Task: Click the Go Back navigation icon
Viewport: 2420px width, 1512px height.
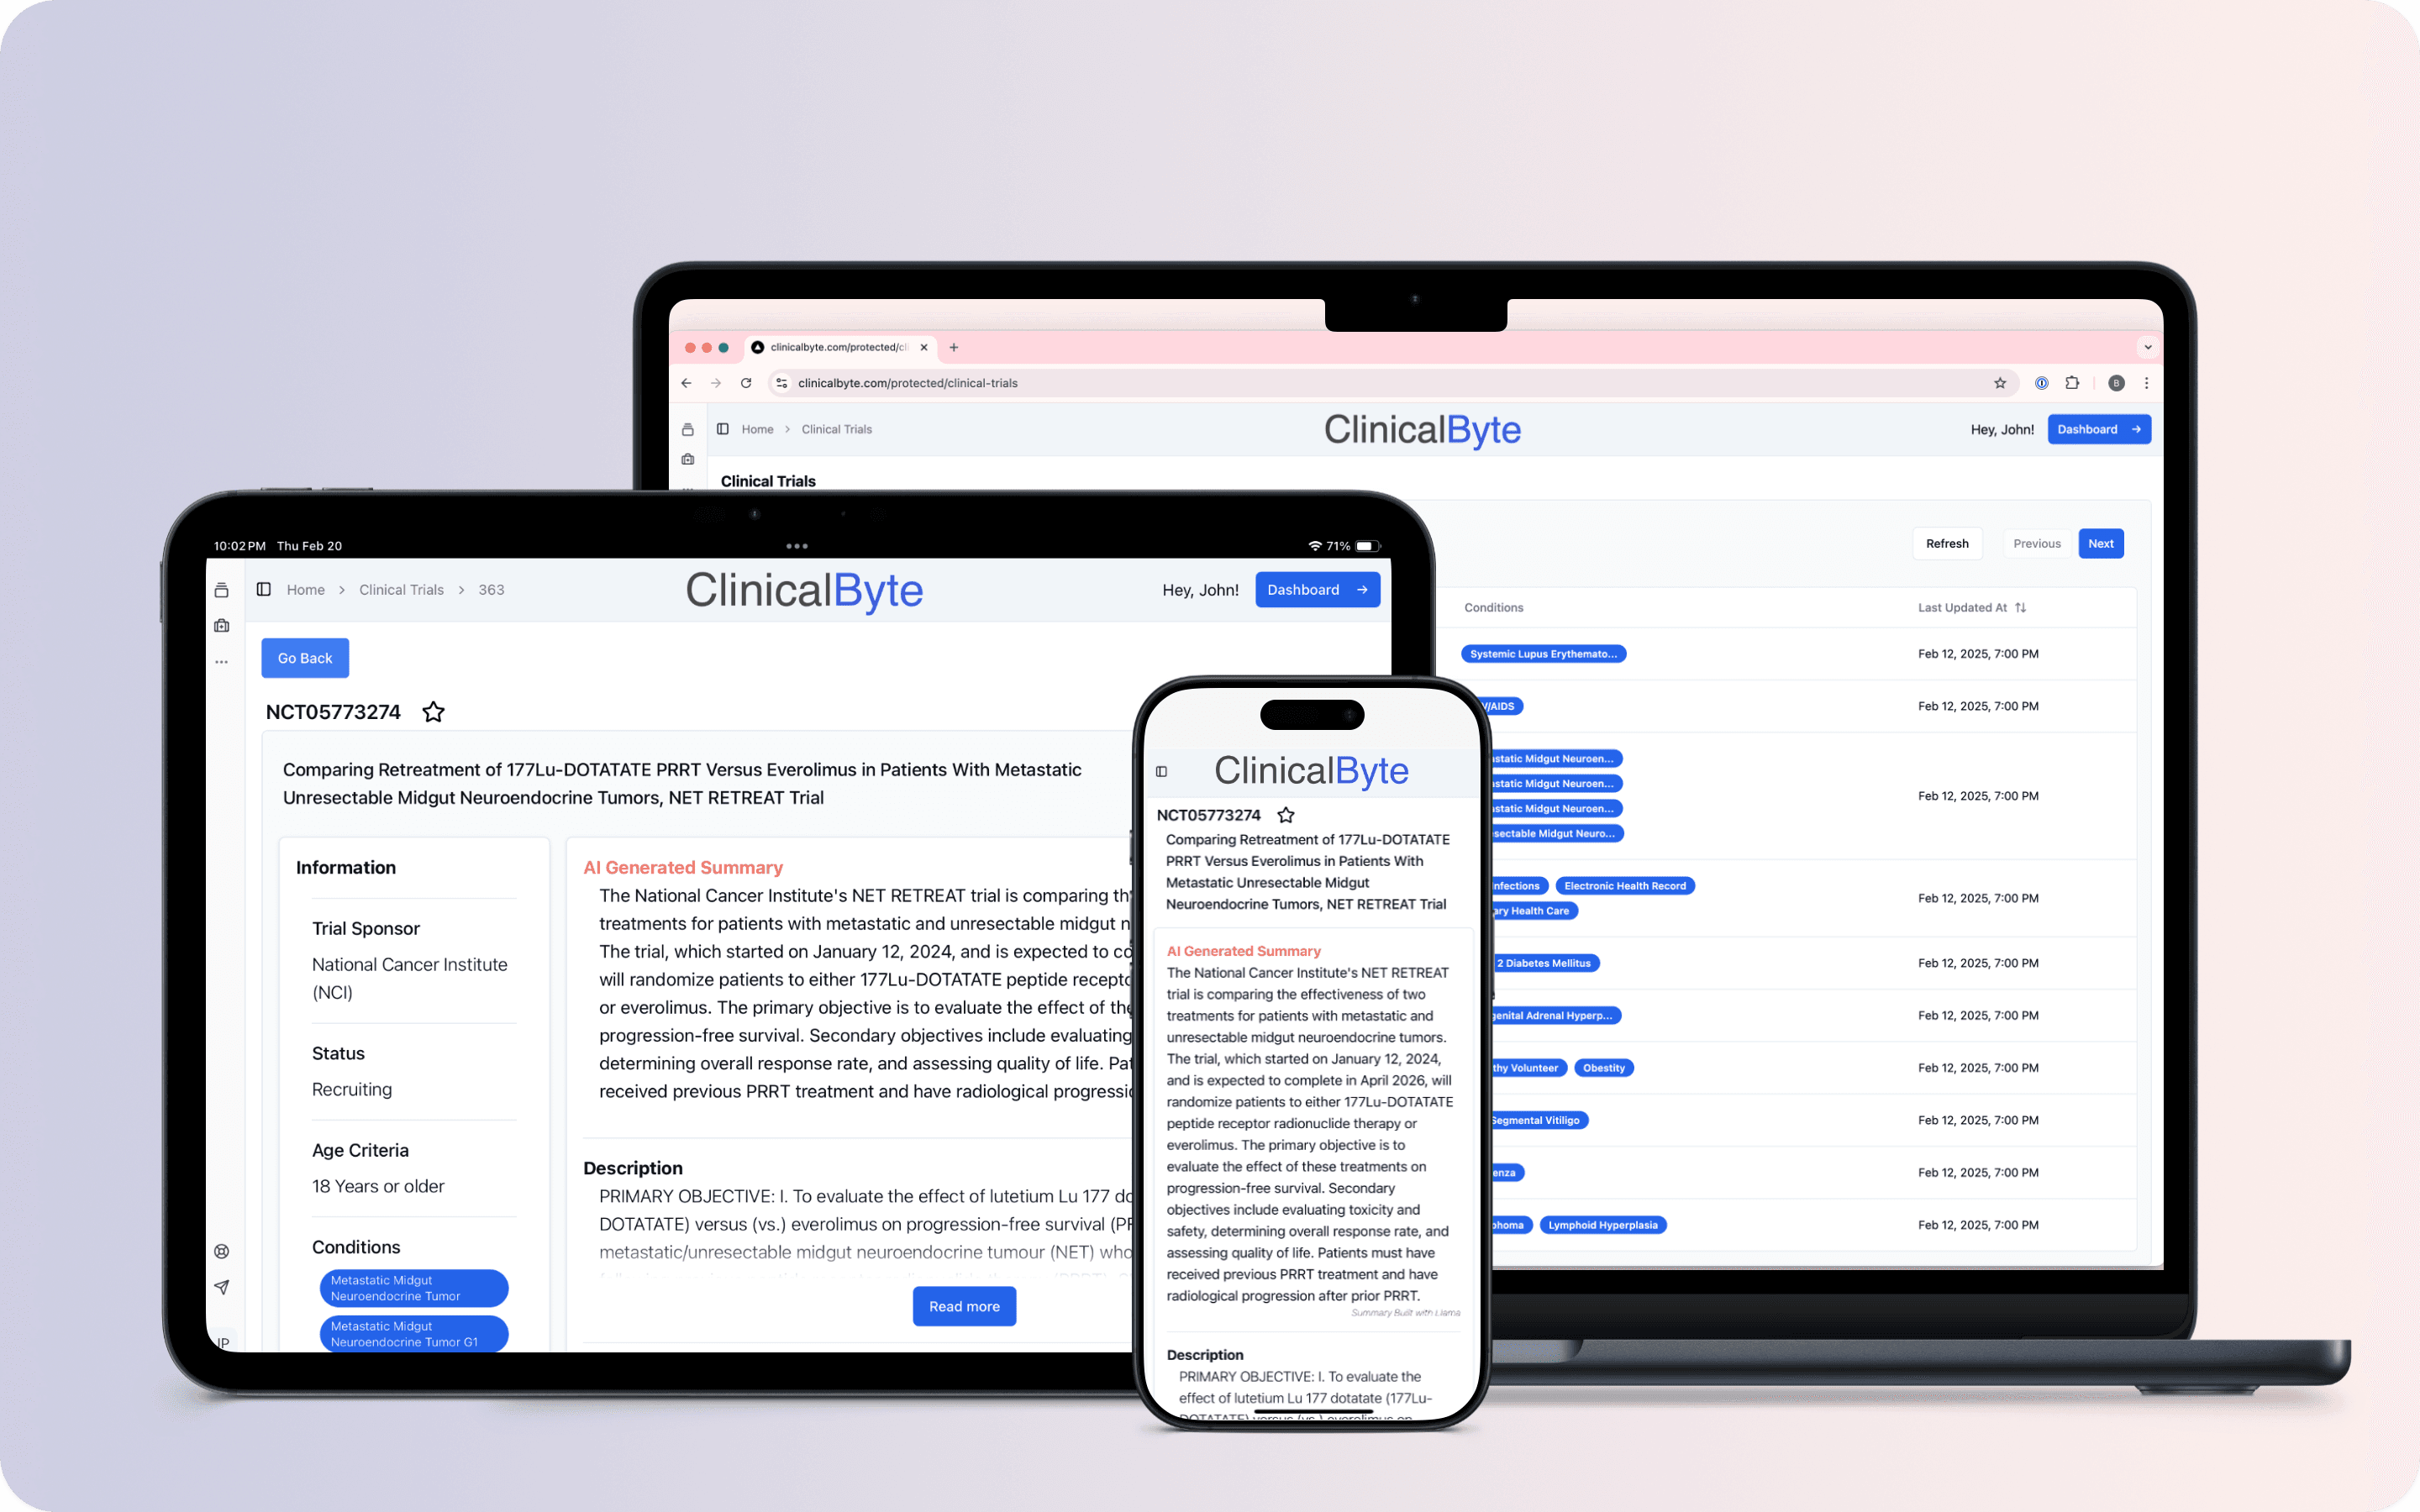Action: tap(307, 657)
